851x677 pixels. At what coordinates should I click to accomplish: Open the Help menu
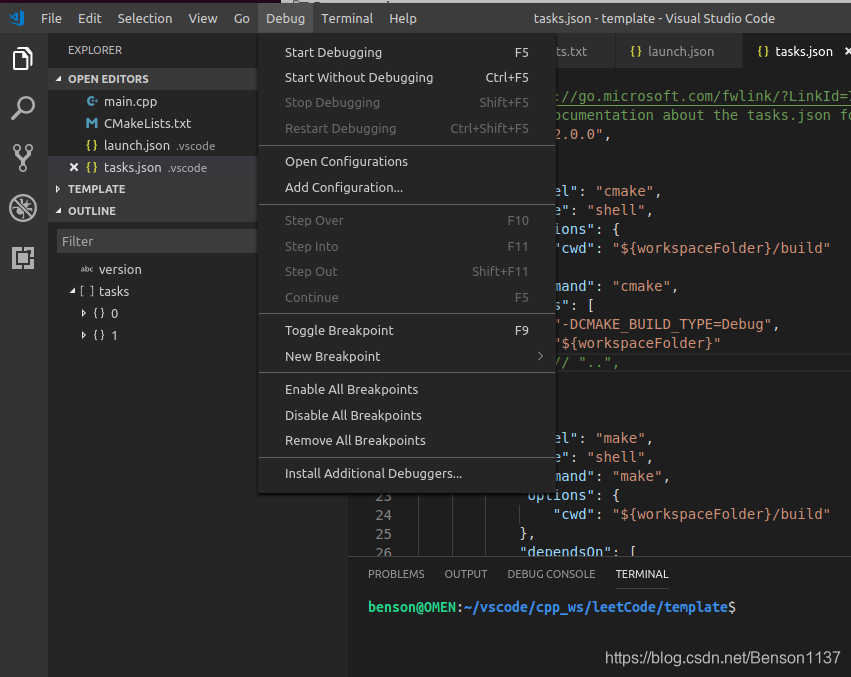pyautogui.click(x=403, y=18)
